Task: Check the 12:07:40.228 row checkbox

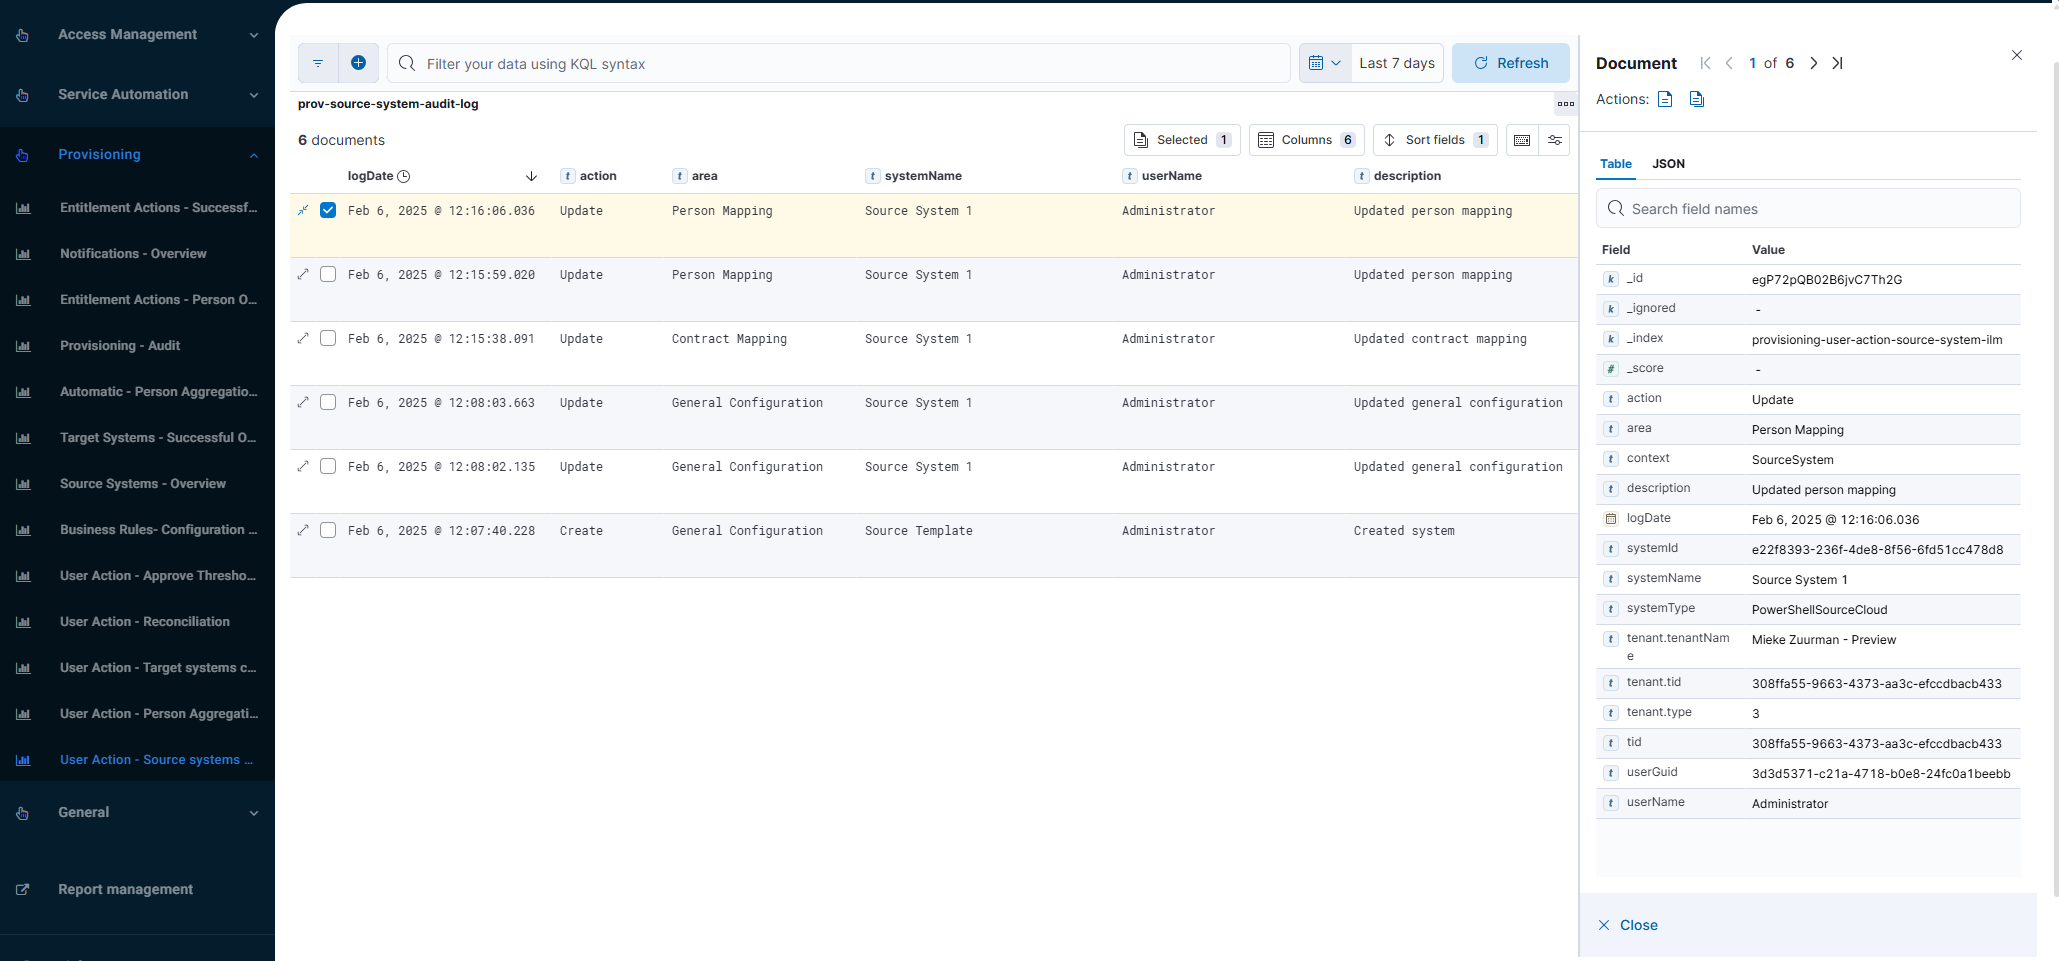Action: click(x=328, y=530)
